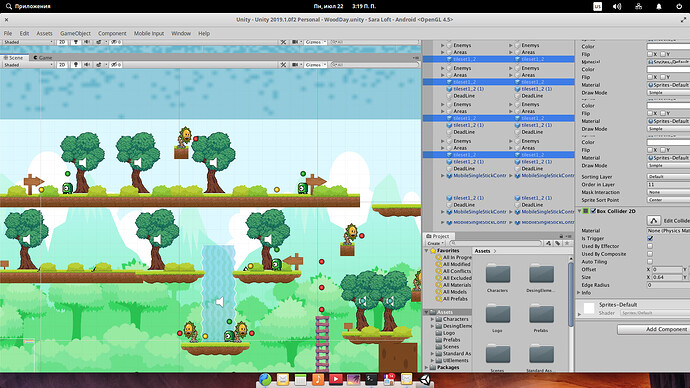This screenshot has width=690, height=388.
Task: Click the Sprites-Default material preview swatch
Action: coord(589,308)
